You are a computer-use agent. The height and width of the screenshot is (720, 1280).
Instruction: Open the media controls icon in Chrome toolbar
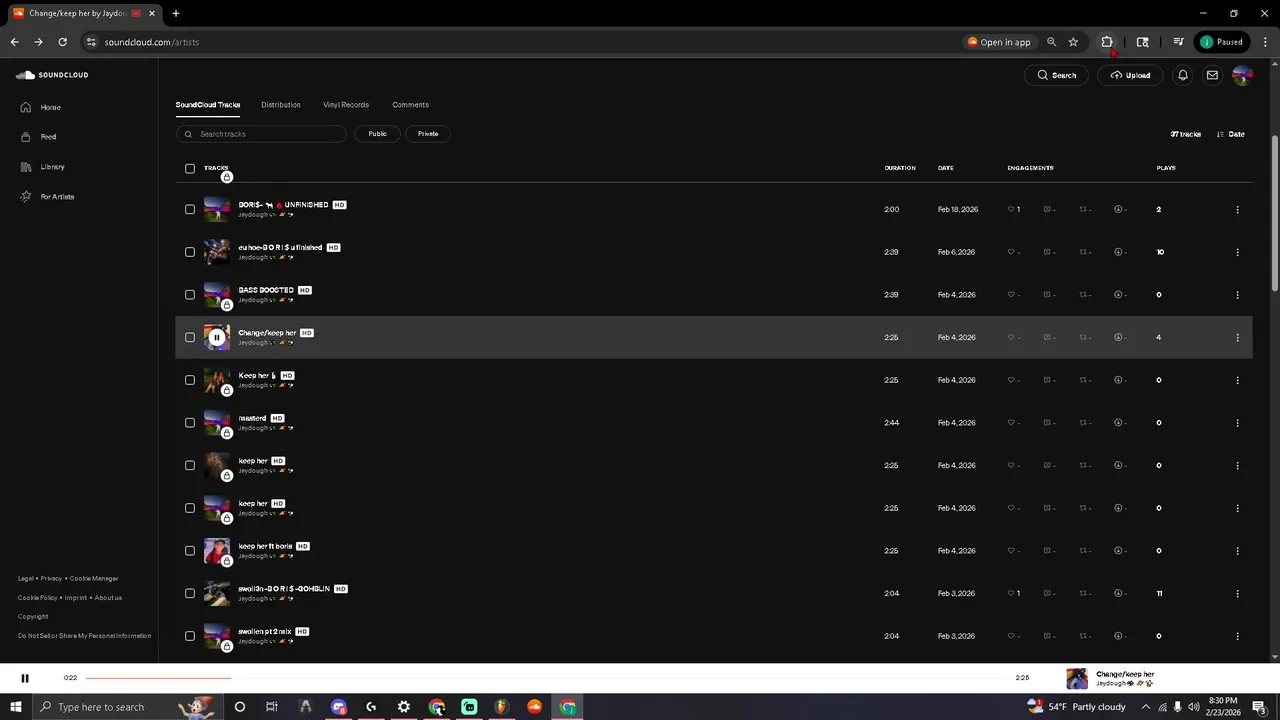click(1178, 42)
